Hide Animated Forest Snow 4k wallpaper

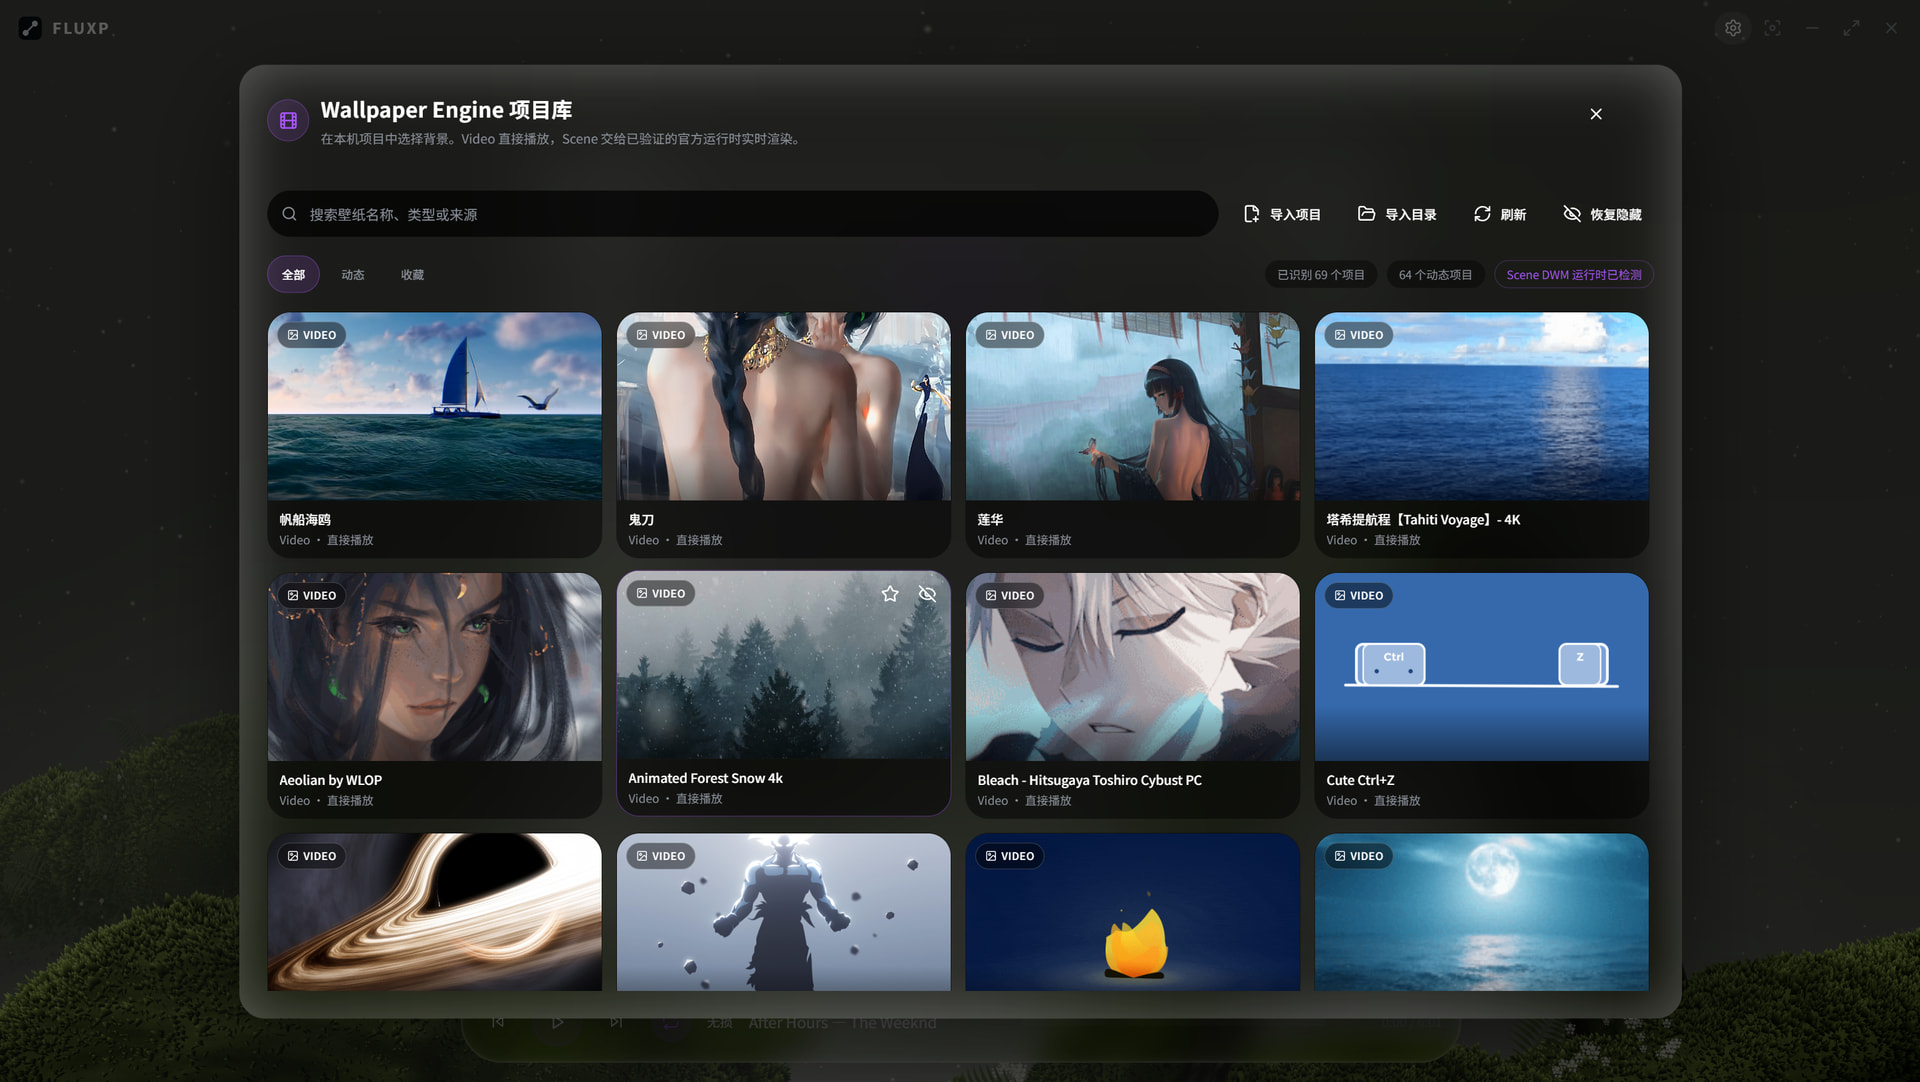928,594
